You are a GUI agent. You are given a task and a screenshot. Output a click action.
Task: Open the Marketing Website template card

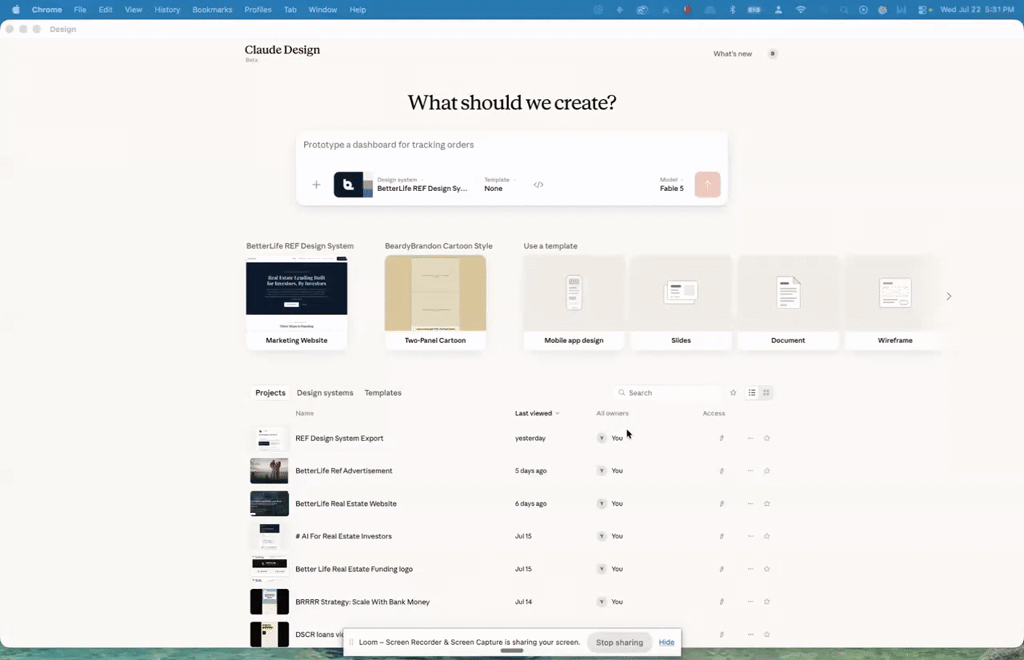296,302
